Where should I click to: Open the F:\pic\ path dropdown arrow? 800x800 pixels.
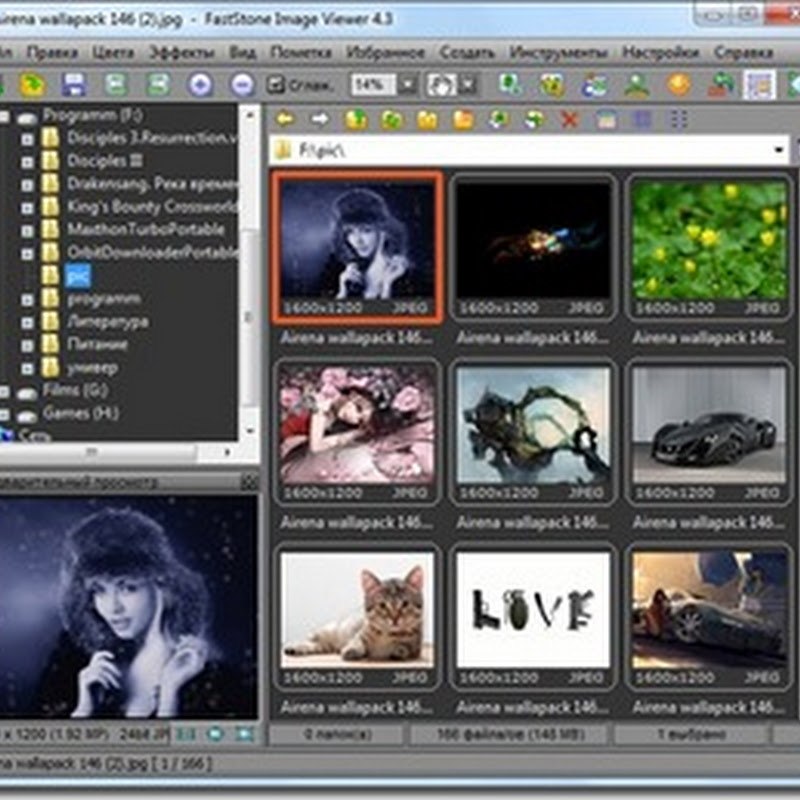click(779, 150)
